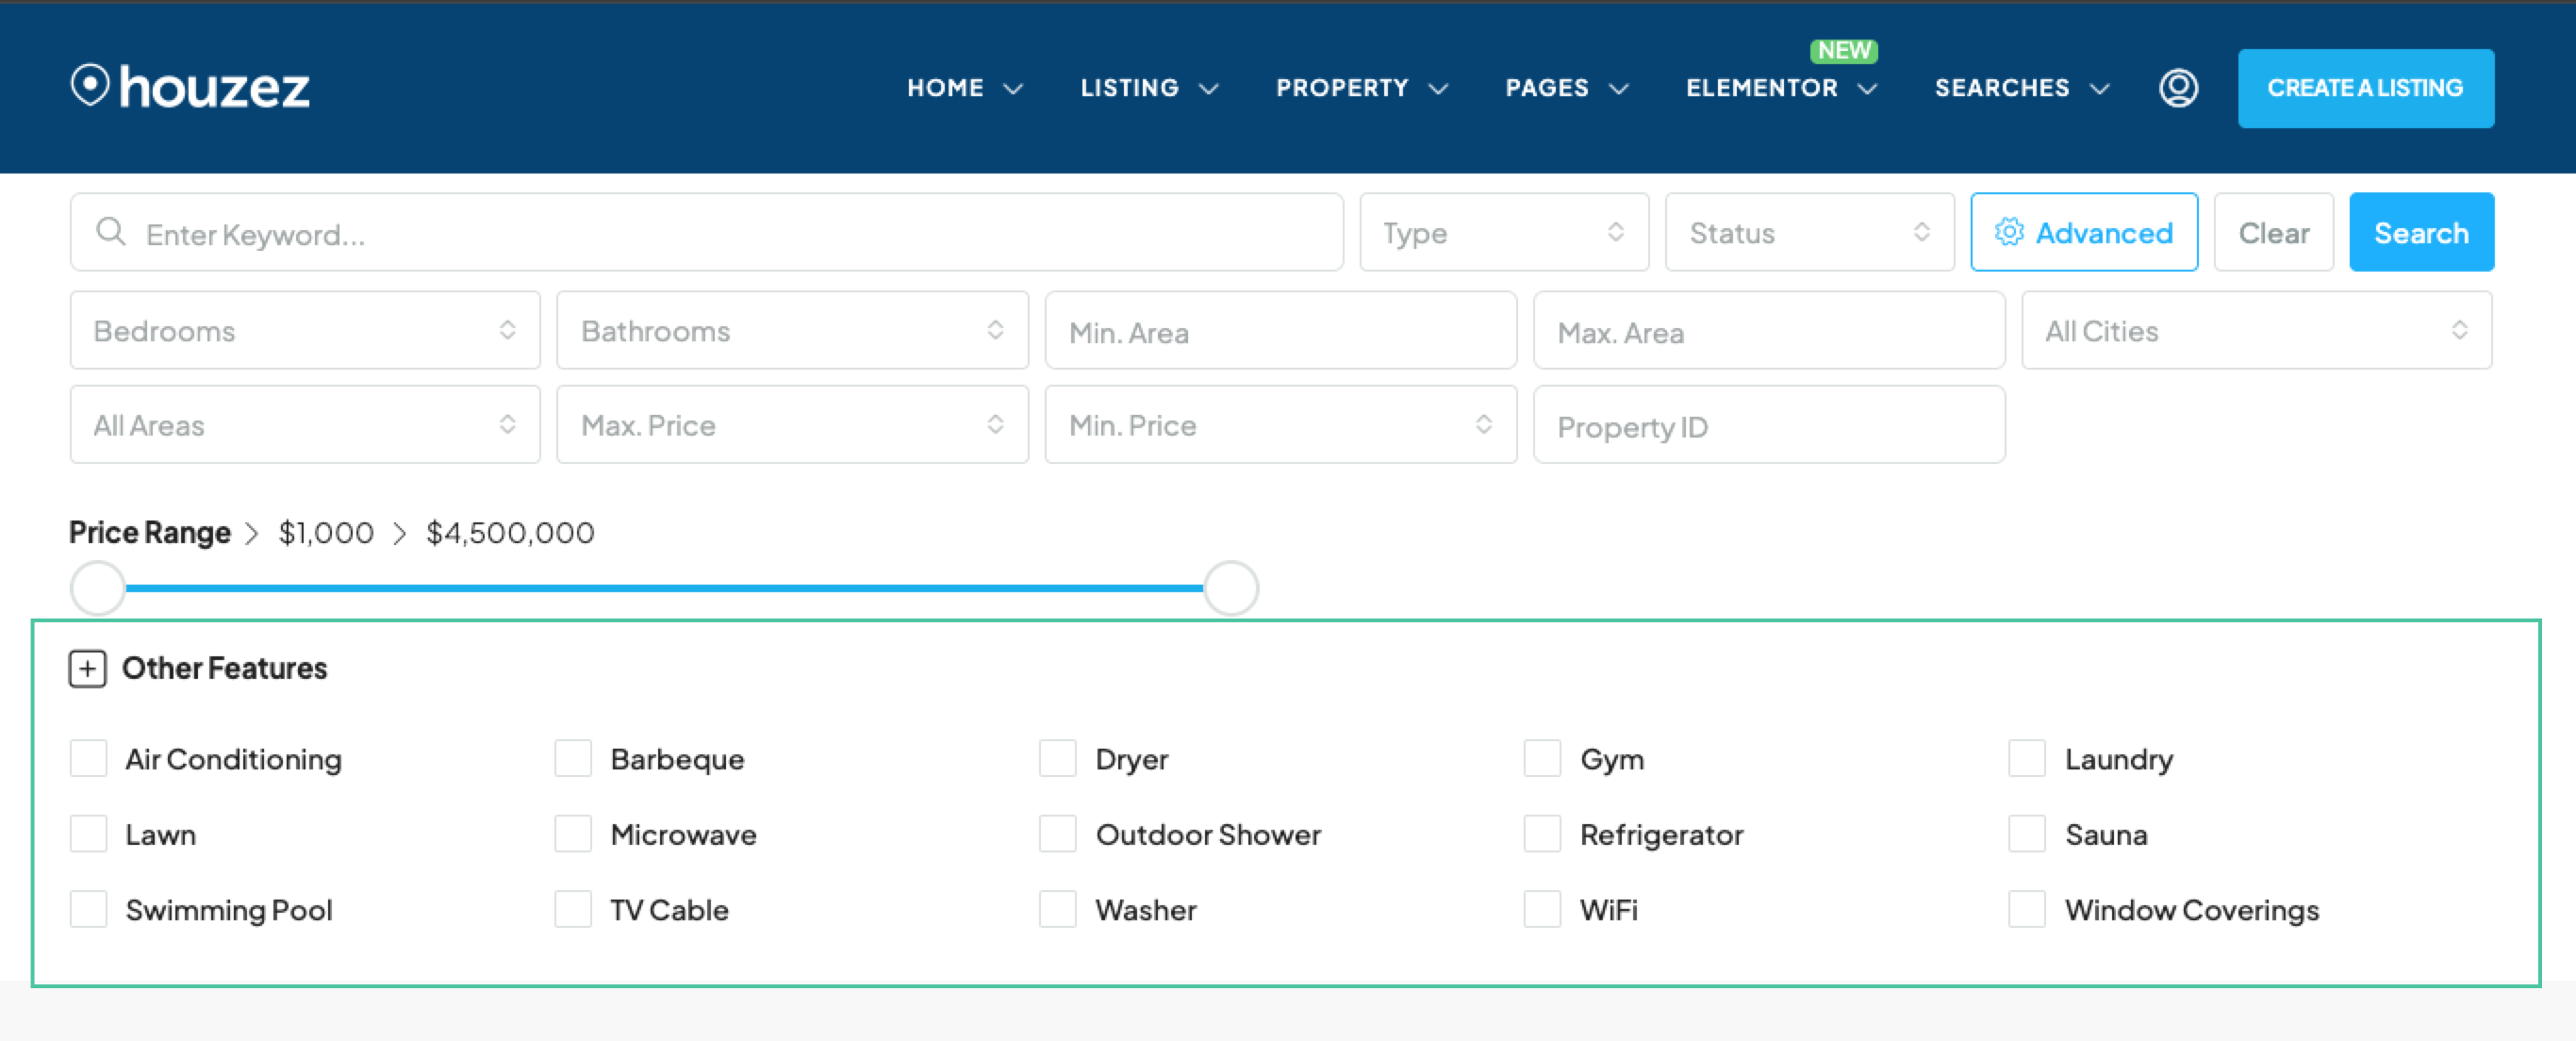Open the ELEMENTOR menu

click(1781, 88)
